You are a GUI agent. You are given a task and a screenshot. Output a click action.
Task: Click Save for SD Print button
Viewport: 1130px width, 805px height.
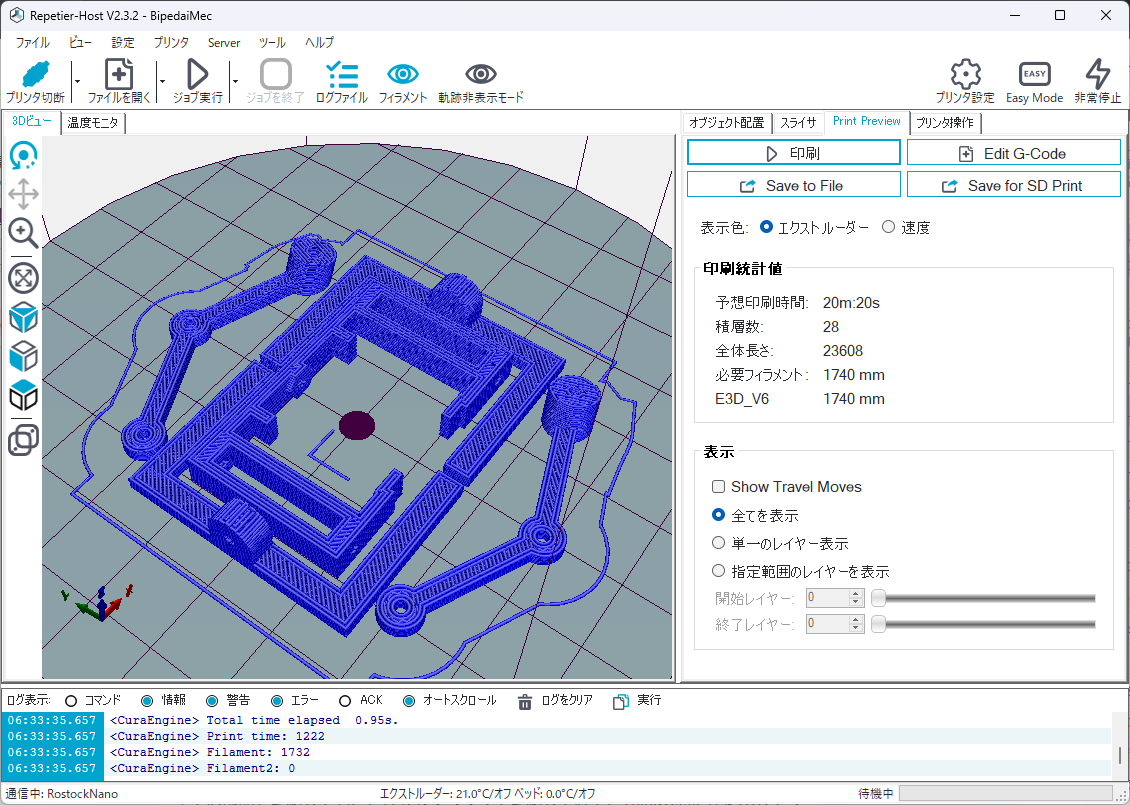click(1013, 185)
